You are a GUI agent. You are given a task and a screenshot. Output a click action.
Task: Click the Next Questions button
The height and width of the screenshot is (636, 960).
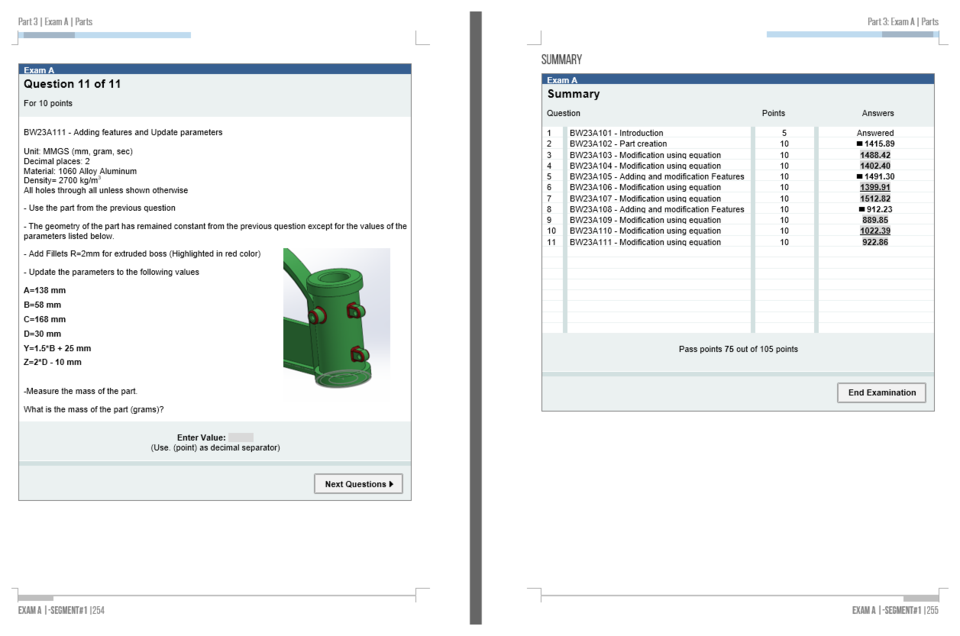pyautogui.click(x=358, y=483)
